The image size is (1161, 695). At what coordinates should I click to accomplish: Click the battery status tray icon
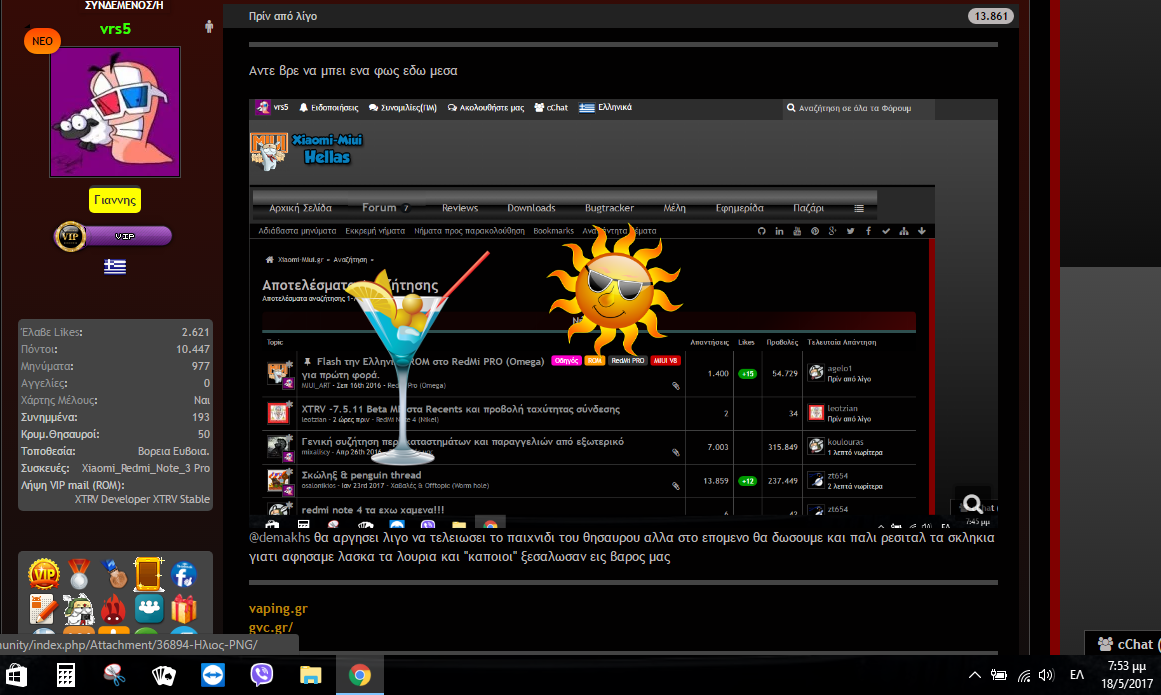click(x=999, y=675)
